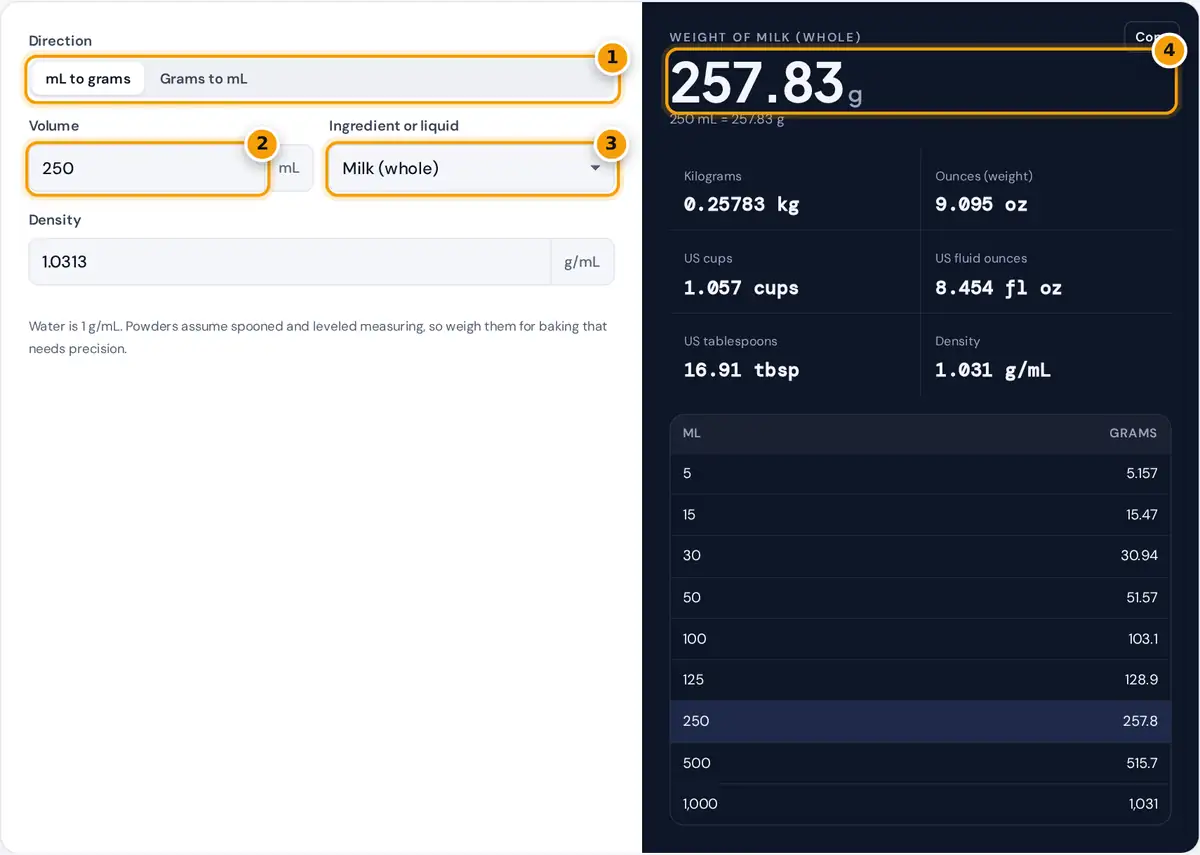
Task: Click the partially hidden Copy button
Action: [x=1151, y=36]
